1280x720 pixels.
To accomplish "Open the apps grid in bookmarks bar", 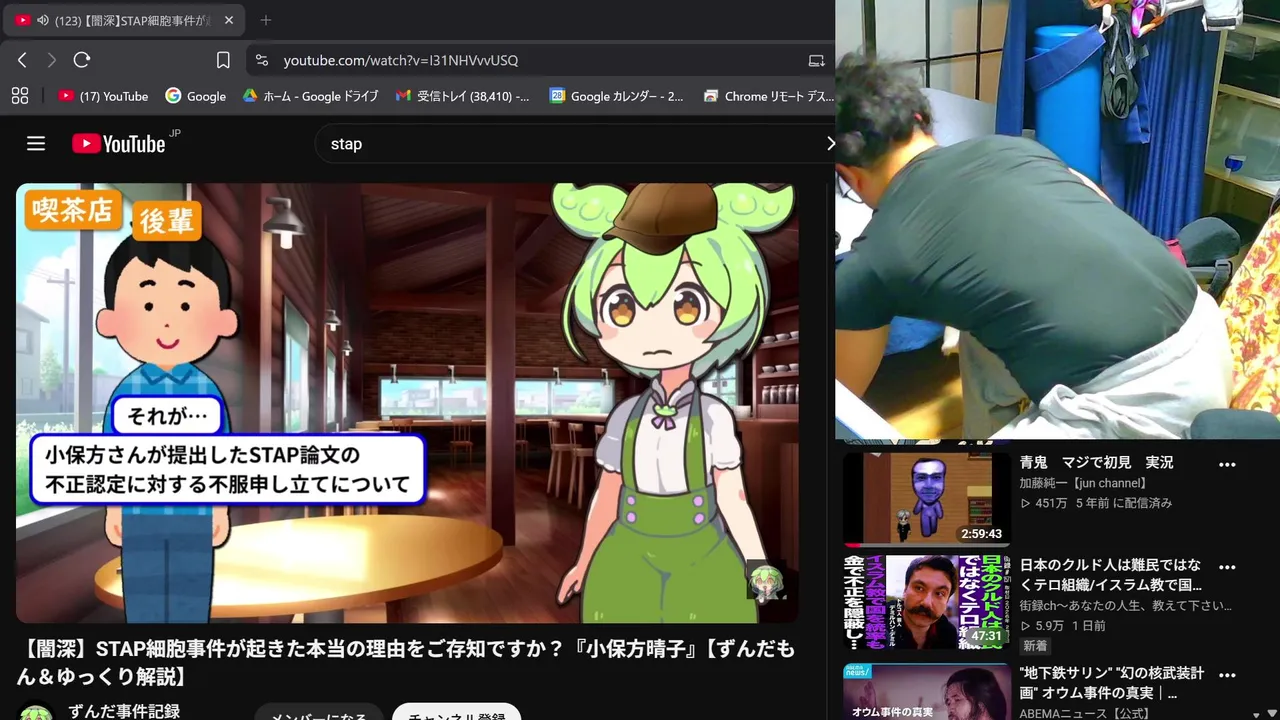I will (19, 96).
